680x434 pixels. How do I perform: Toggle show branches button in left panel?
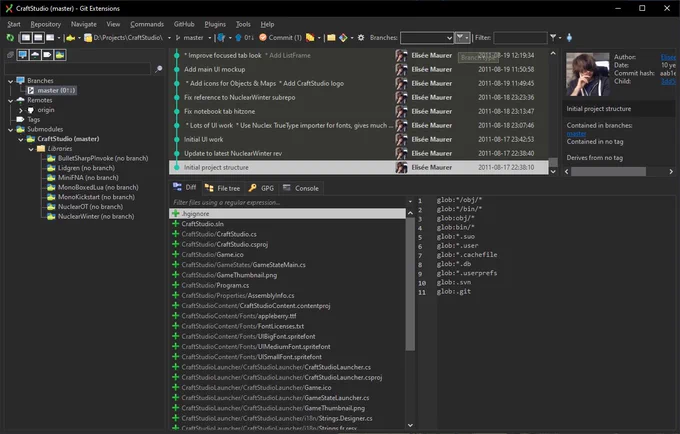[x=23, y=55]
